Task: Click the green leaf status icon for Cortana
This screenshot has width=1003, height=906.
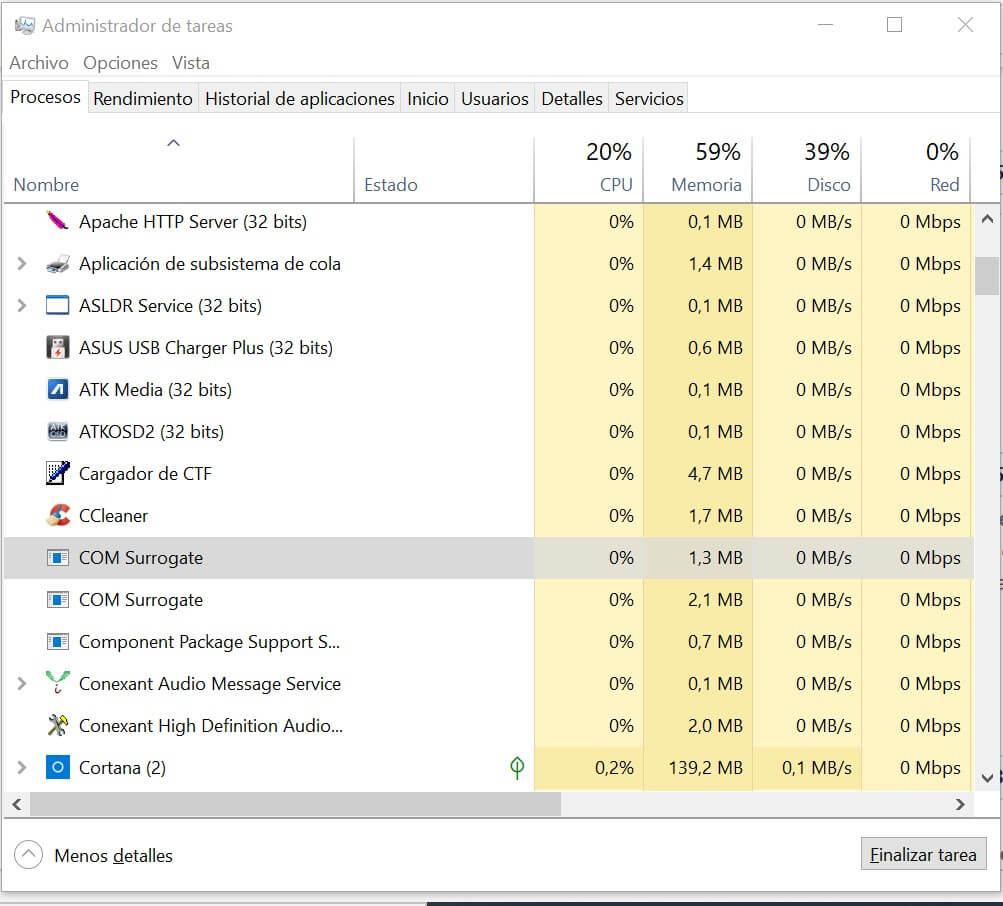Action: click(517, 767)
